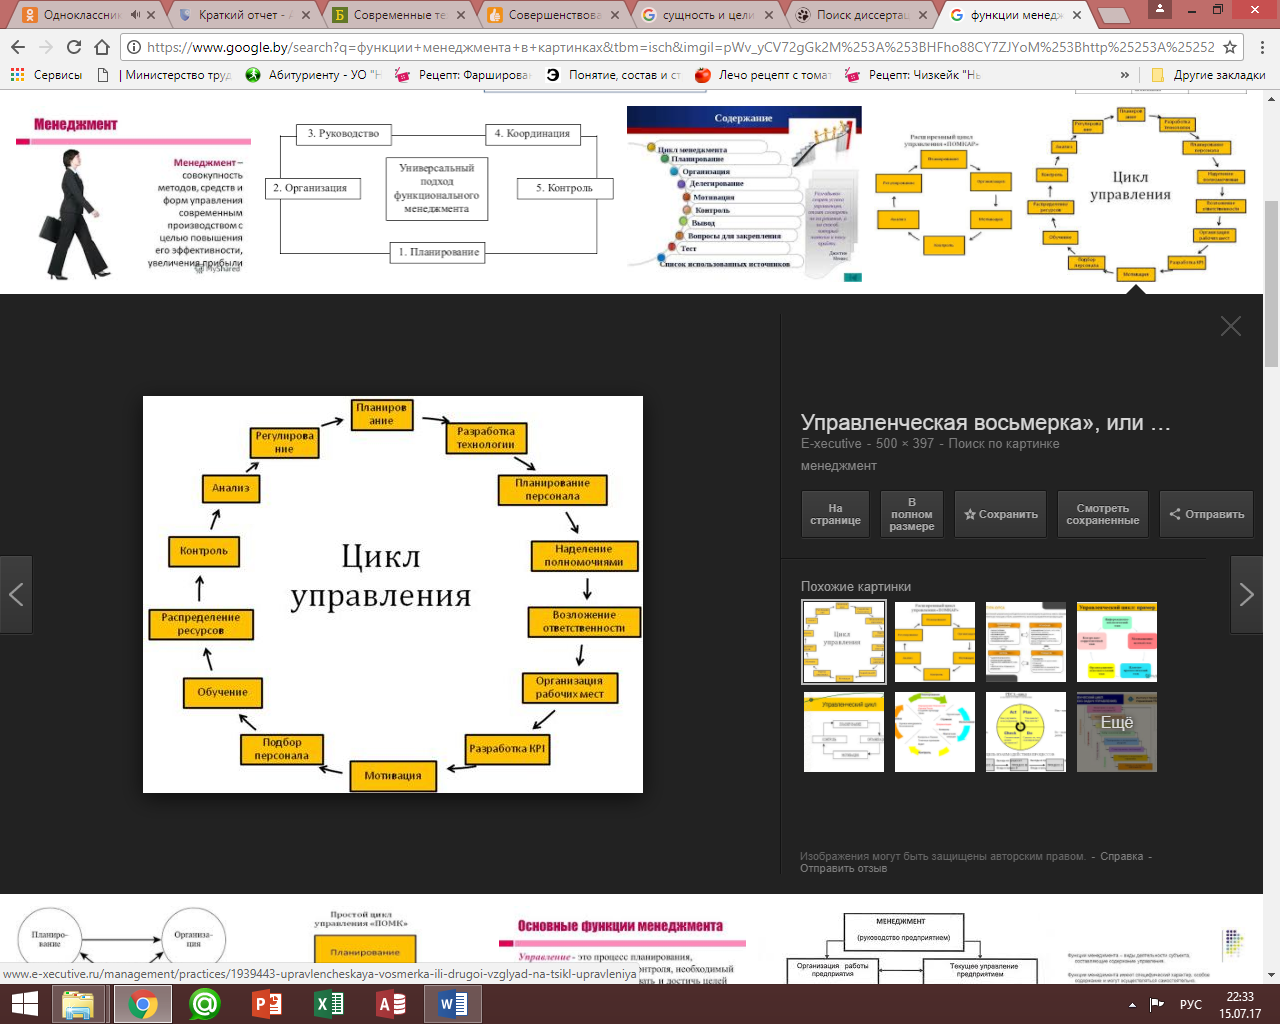
Task: Bookmark this page with the star icon
Action: (1230, 47)
